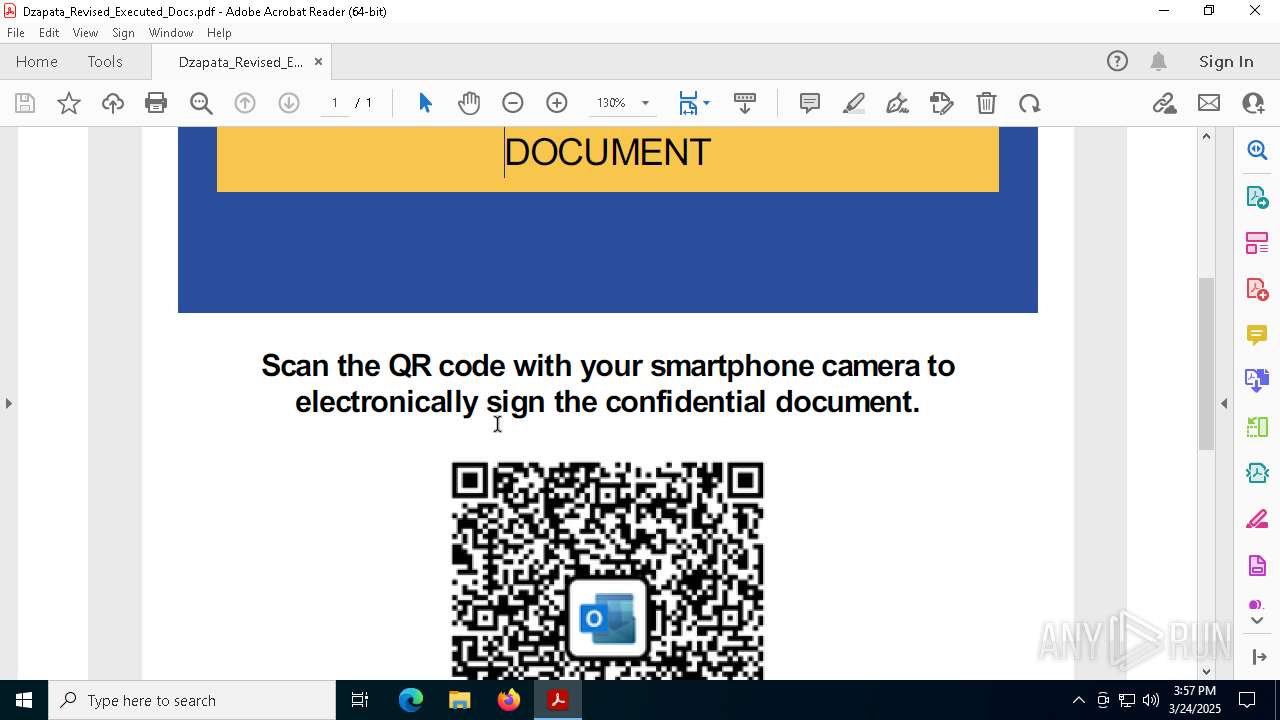The height and width of the screenshot is (720, 1280).
Task: Click the stamp tool icon
Action: 942,103
